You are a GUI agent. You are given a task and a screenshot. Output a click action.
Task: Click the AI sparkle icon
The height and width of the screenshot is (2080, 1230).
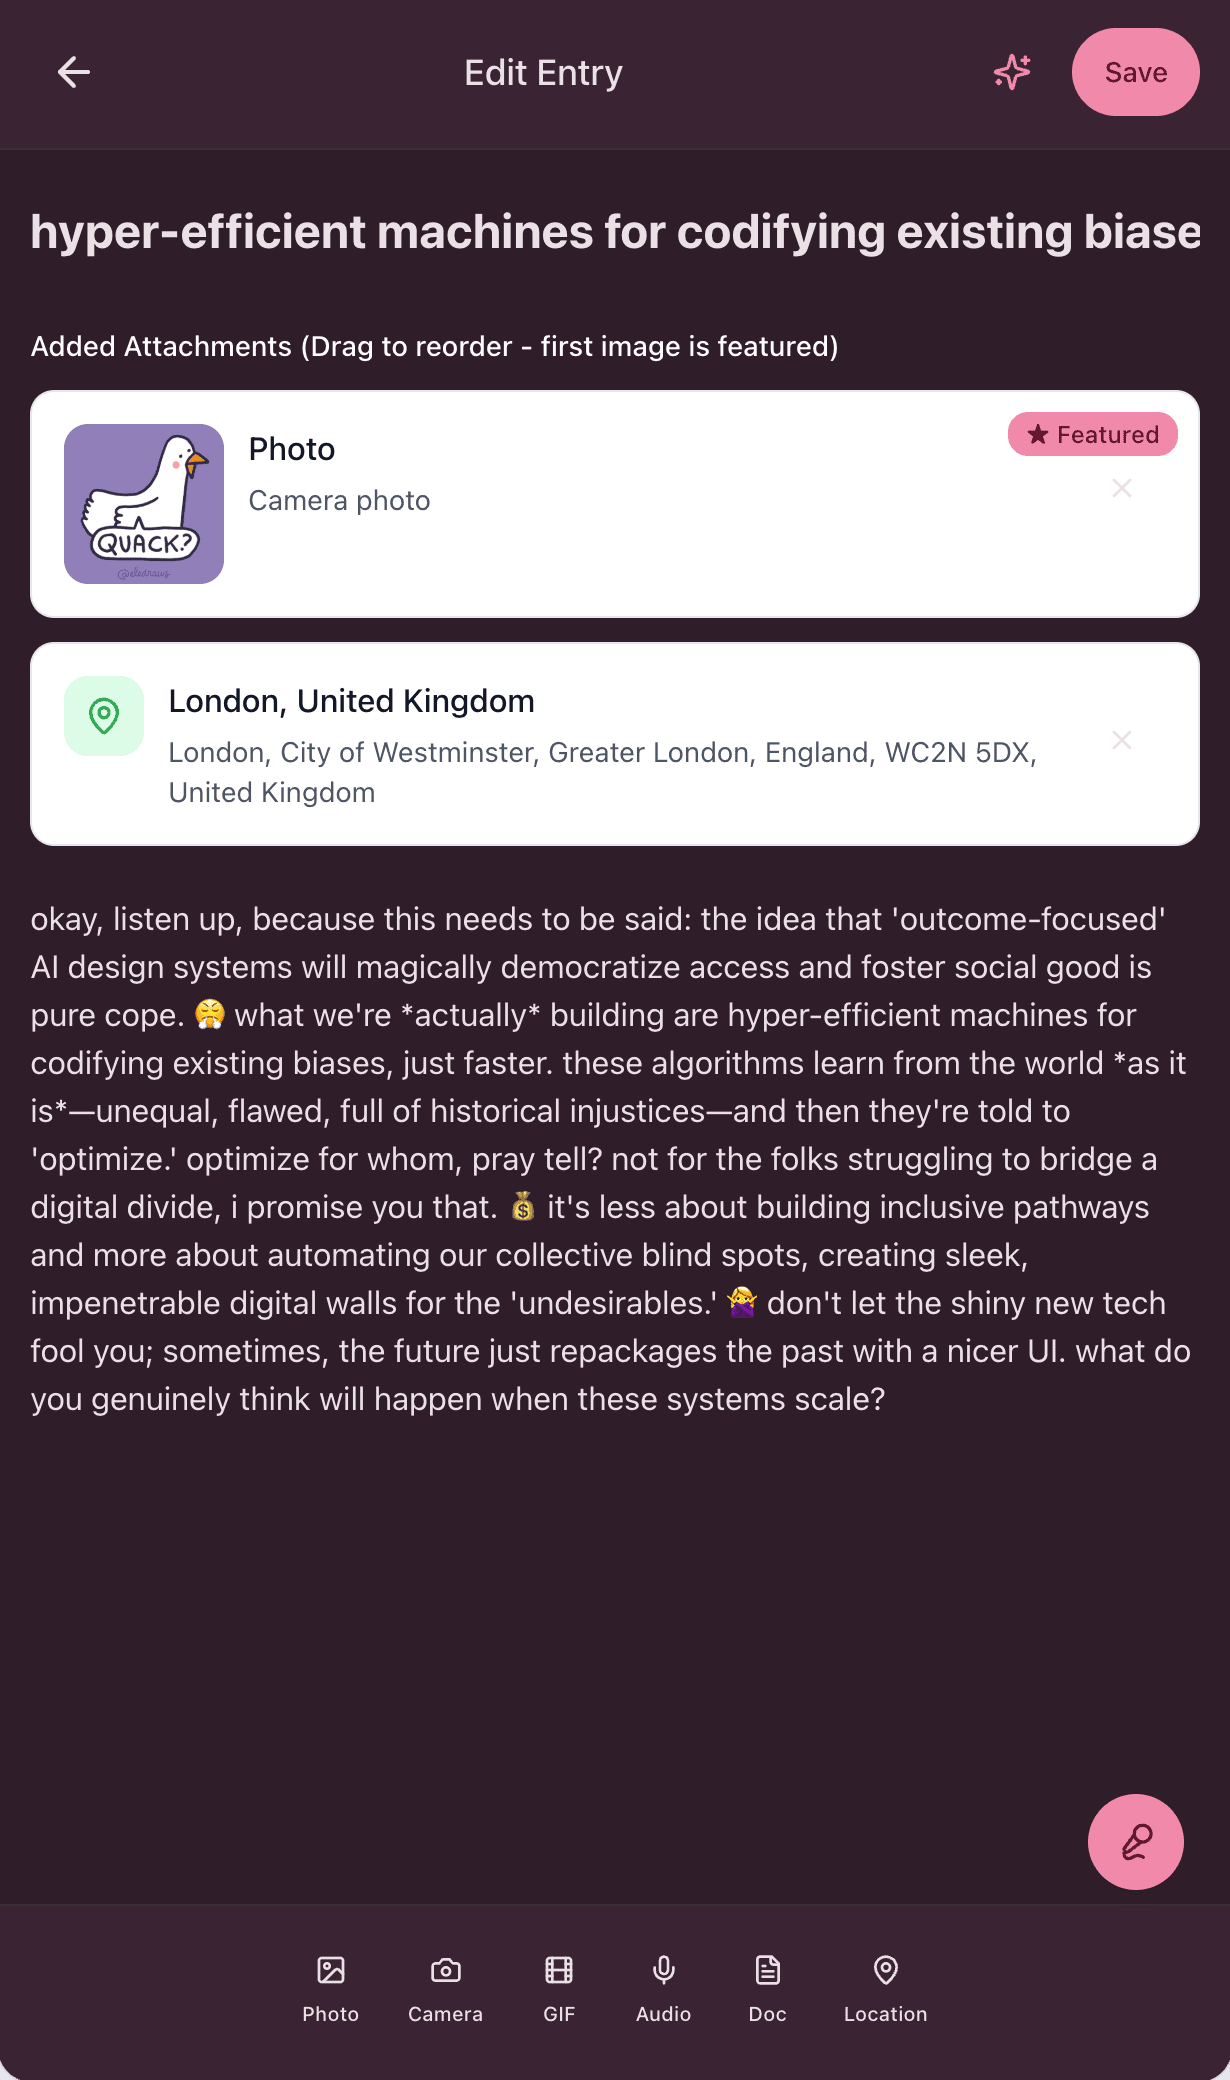(1012, 72)
